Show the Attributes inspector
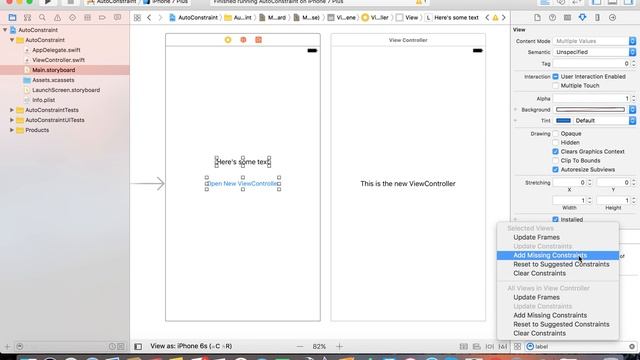Image resolution: width=640 pixels, height=360 pixels. 582,18
